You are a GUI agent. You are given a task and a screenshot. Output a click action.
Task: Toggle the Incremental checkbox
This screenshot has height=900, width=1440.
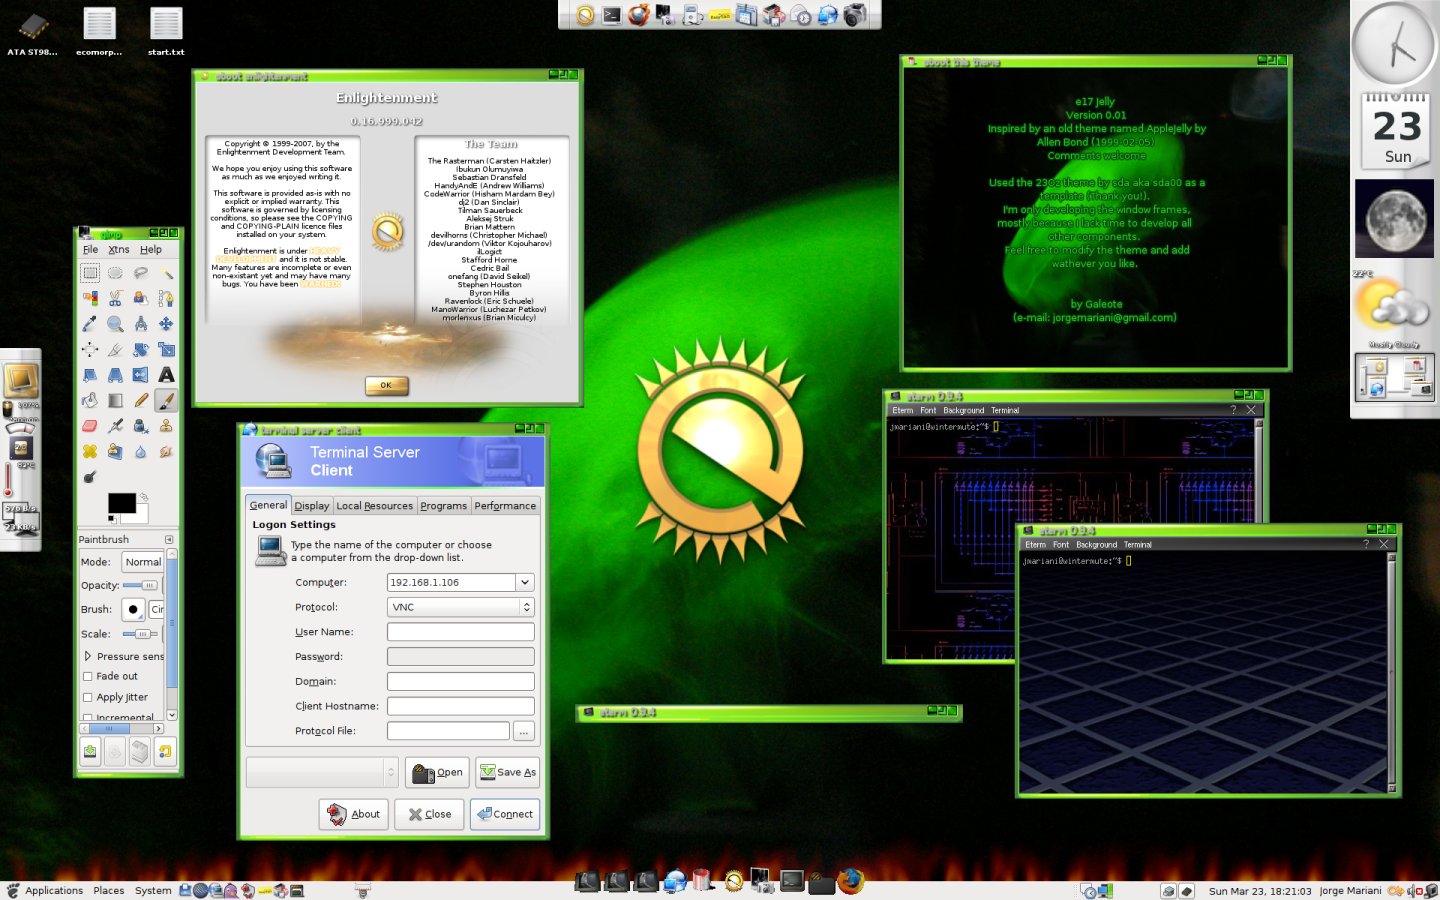(x=88, y=717)
